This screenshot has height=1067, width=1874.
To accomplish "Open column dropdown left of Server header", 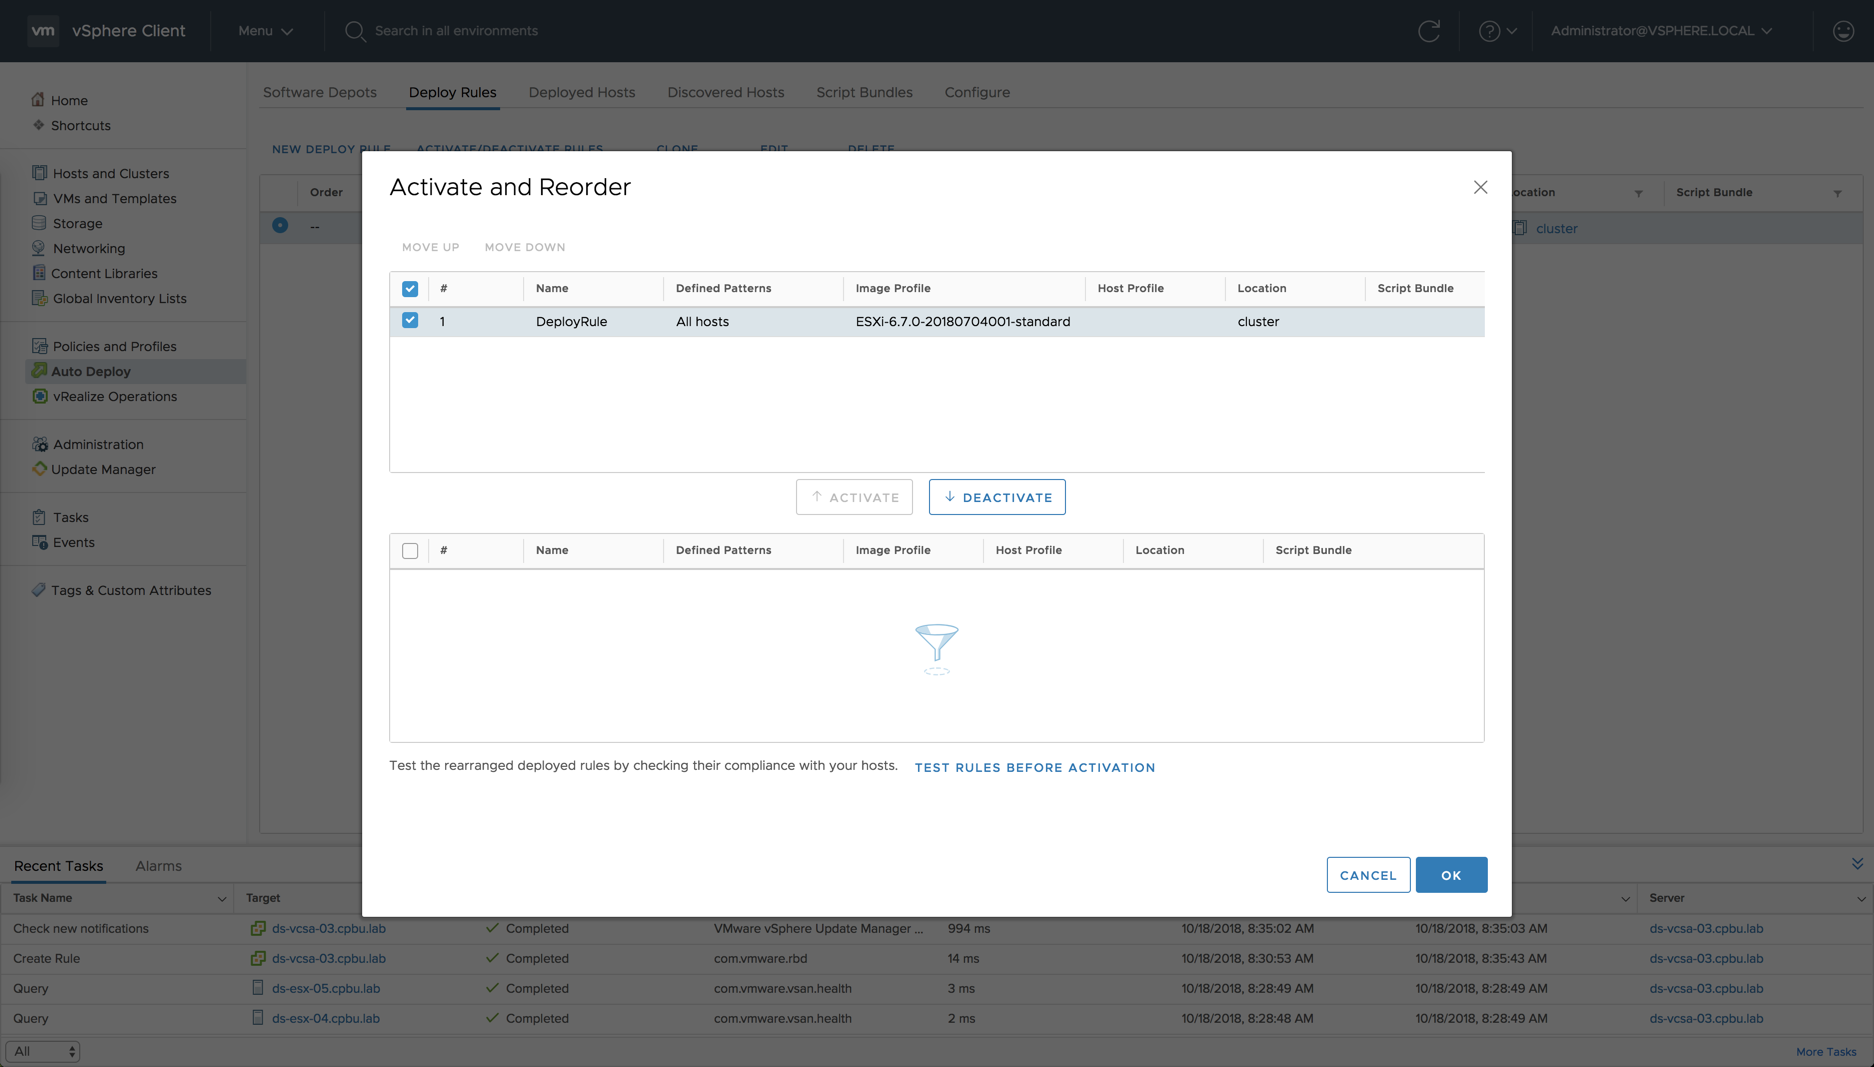I will tap(1625, 899).
